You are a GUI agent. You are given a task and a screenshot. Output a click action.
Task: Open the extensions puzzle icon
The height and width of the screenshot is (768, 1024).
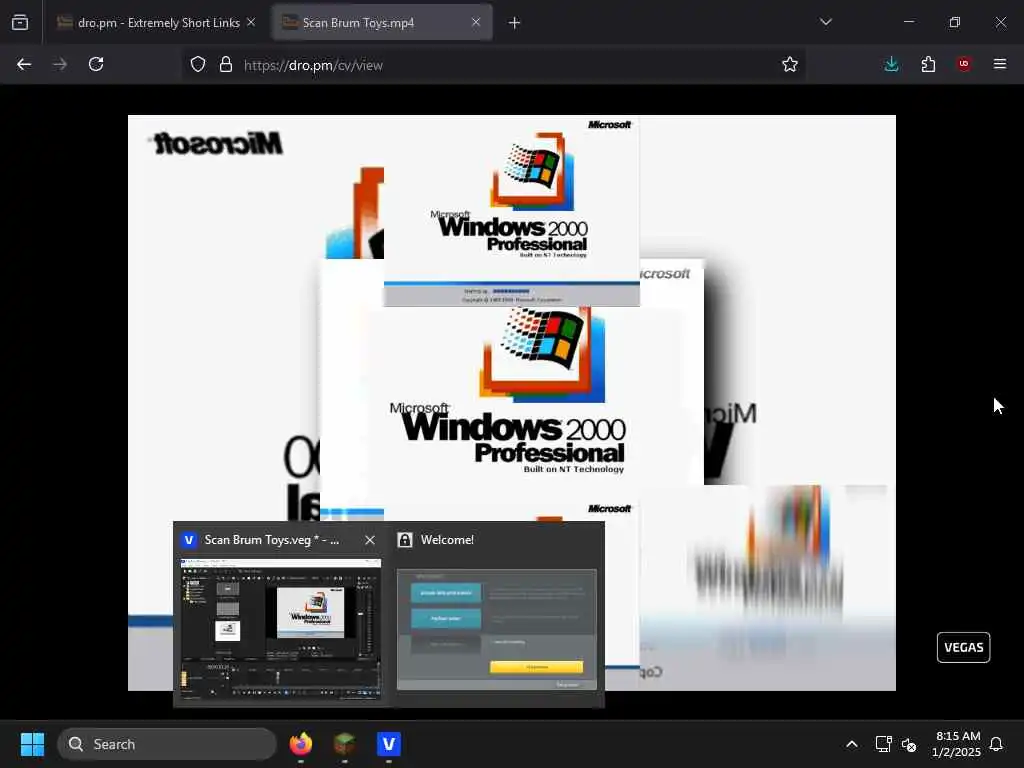(928, 64)
